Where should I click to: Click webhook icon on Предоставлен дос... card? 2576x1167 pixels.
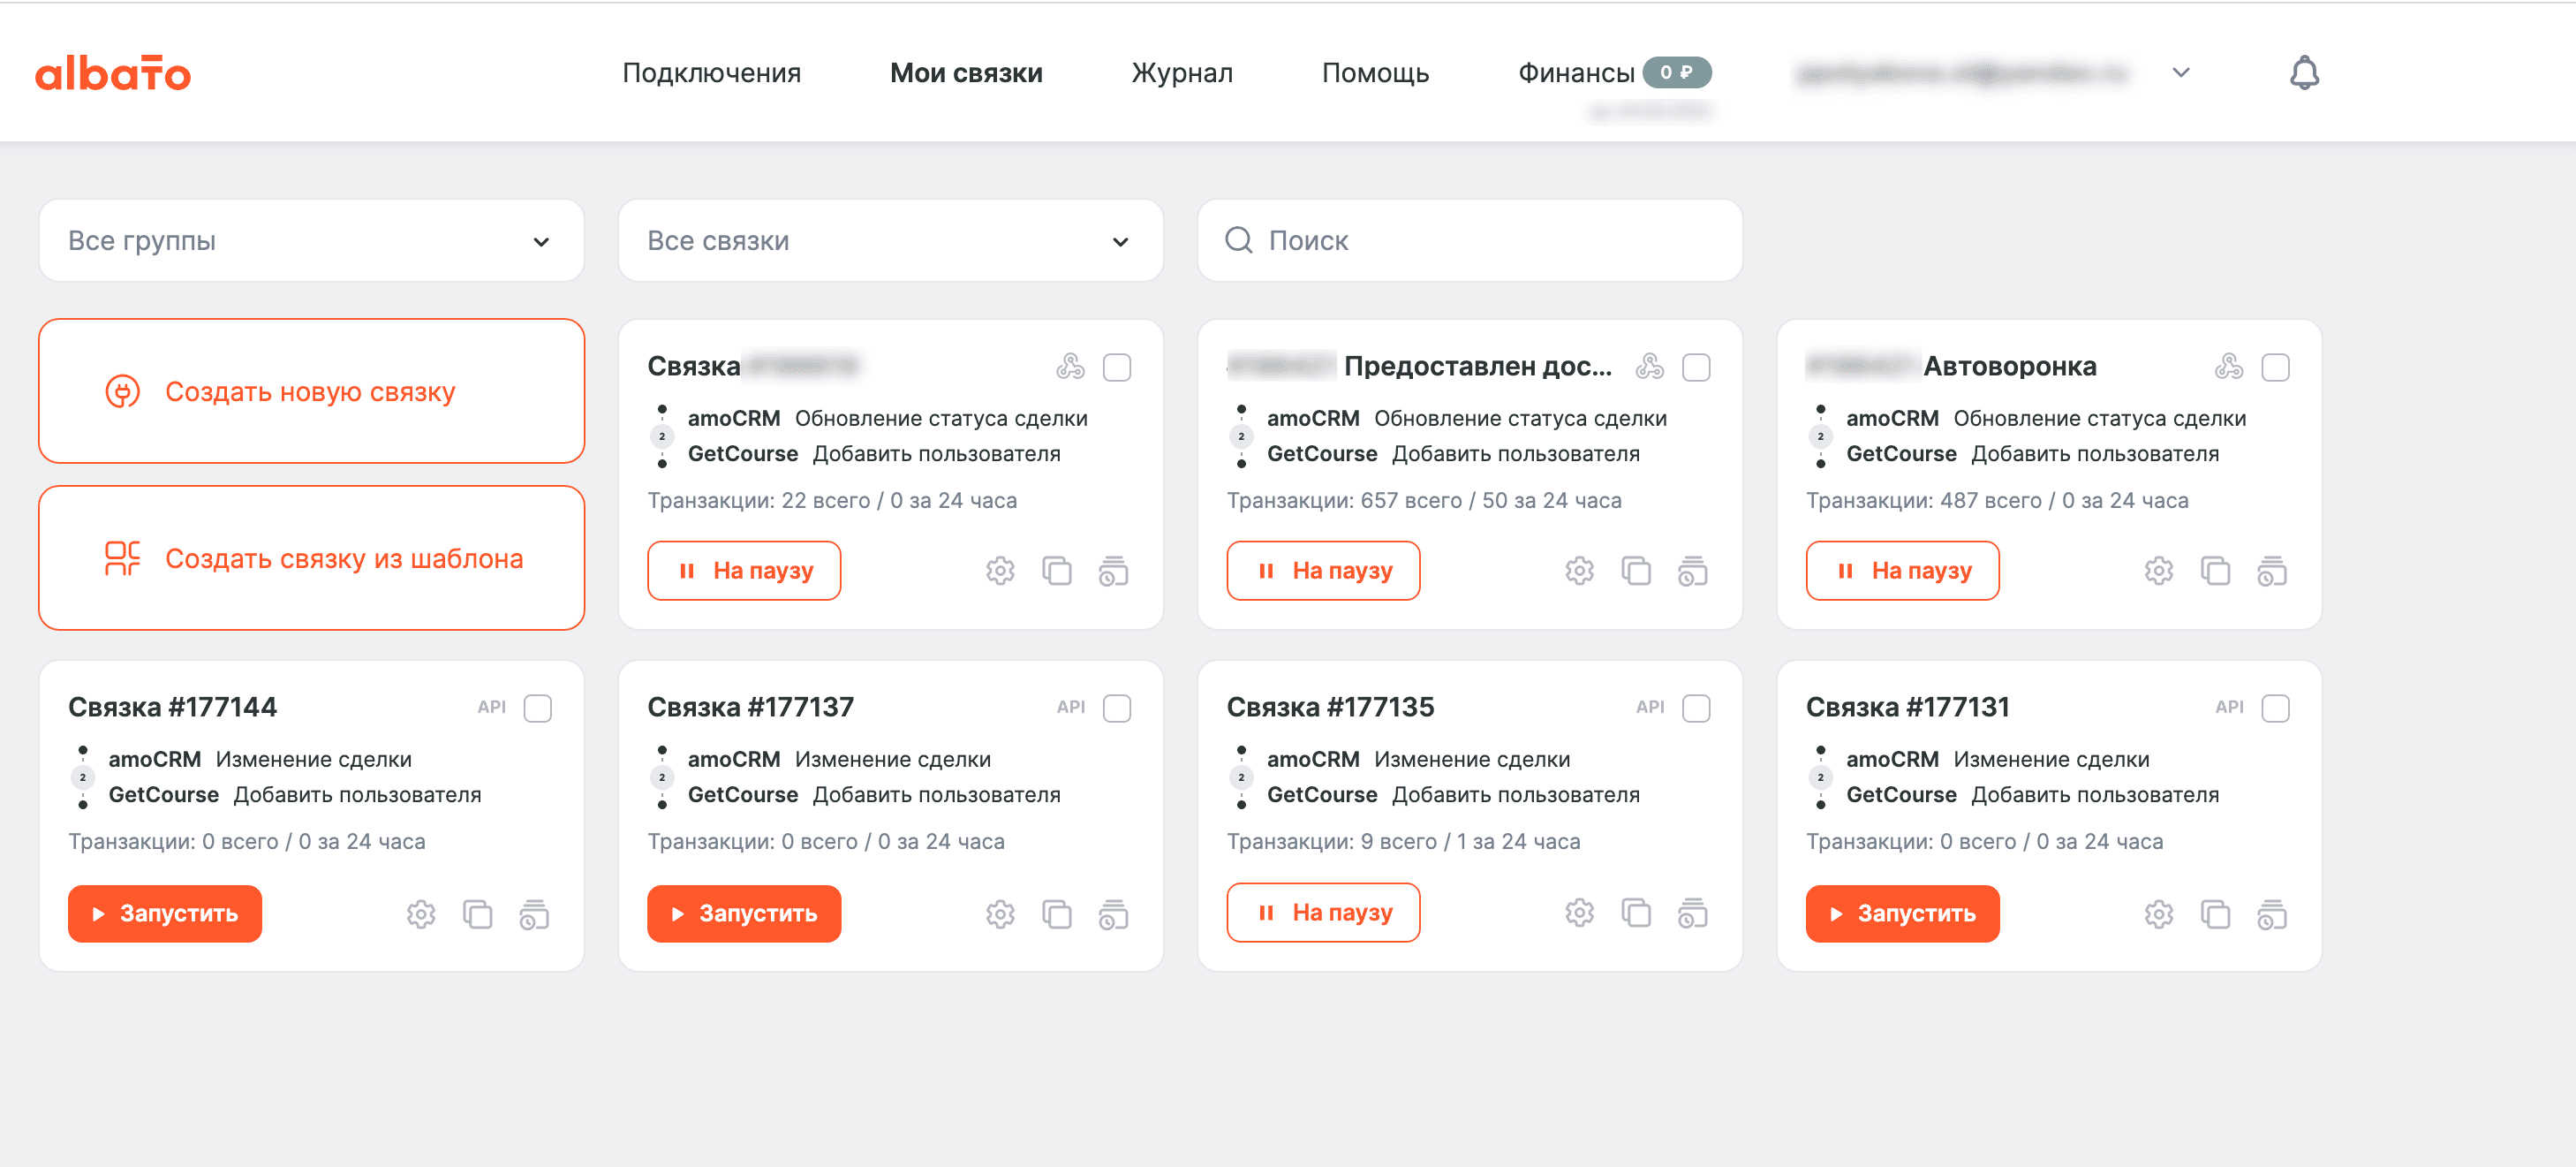click(x=1649, y=367)
